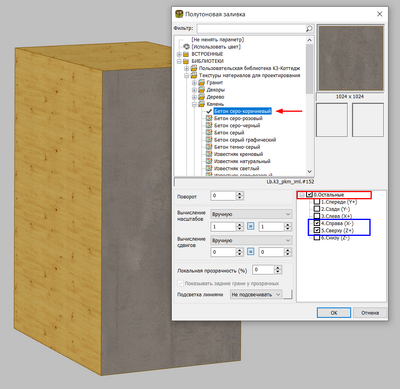Click the folder icon next to Декоры
400x389 pixels.
(x=201, y=90)
